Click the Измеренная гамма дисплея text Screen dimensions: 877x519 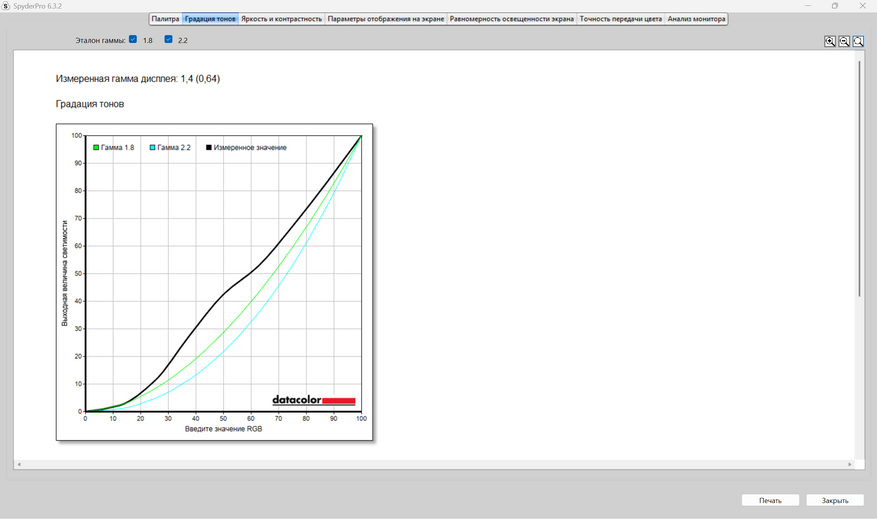[138, 79]
